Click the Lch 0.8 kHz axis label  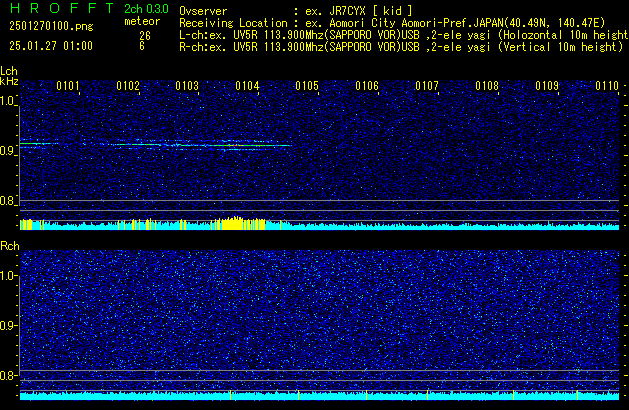[x=8, y=201]
